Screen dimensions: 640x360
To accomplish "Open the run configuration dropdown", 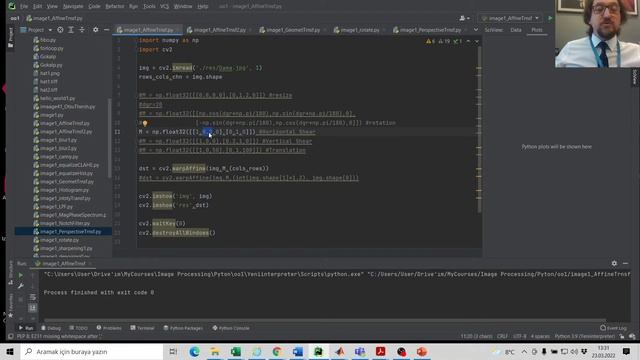I will click(511, 18).
